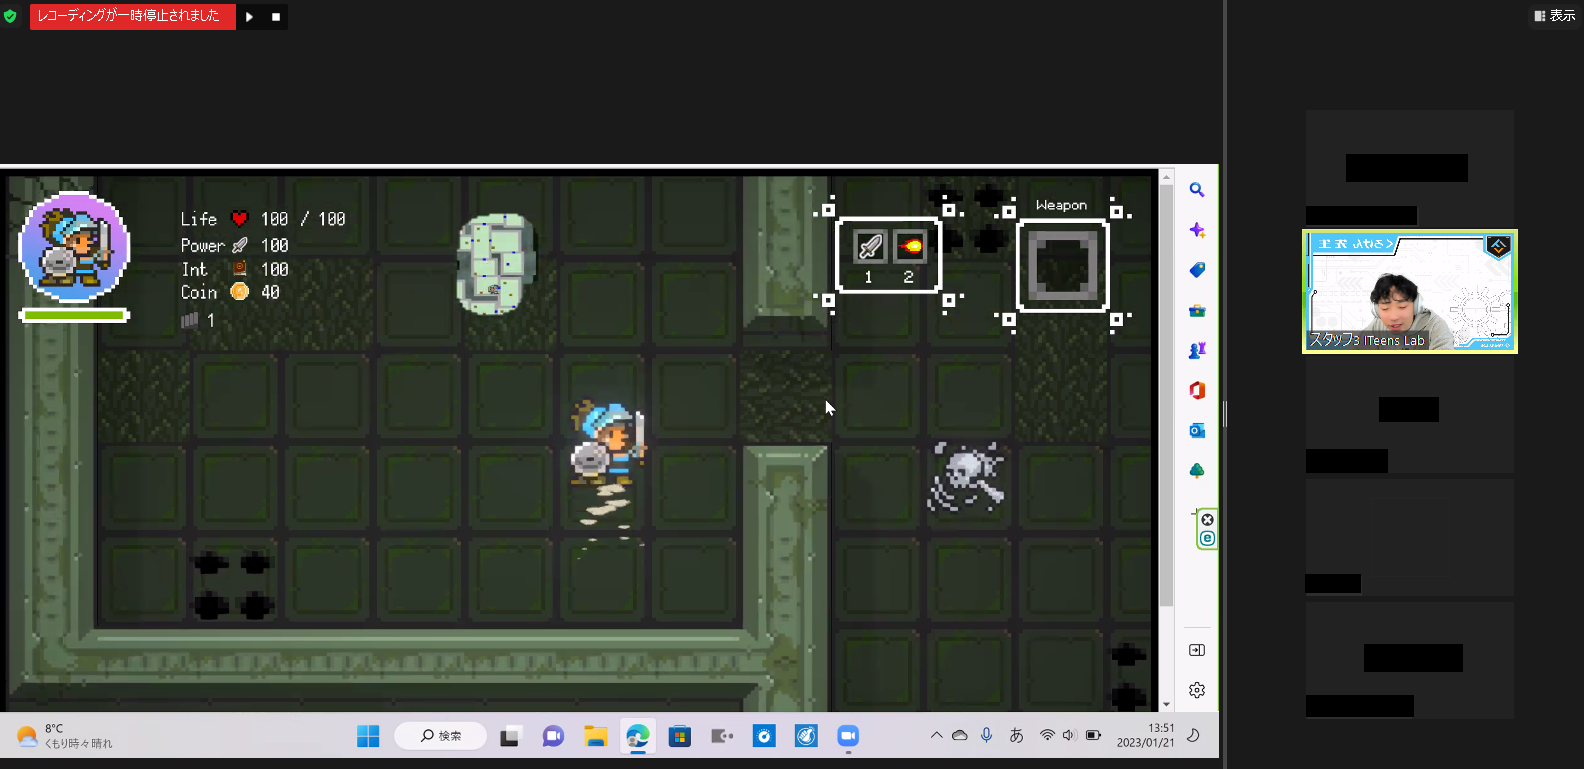
Task: Click the Life value 100 / 100
Action: click(x=303, y=219)
